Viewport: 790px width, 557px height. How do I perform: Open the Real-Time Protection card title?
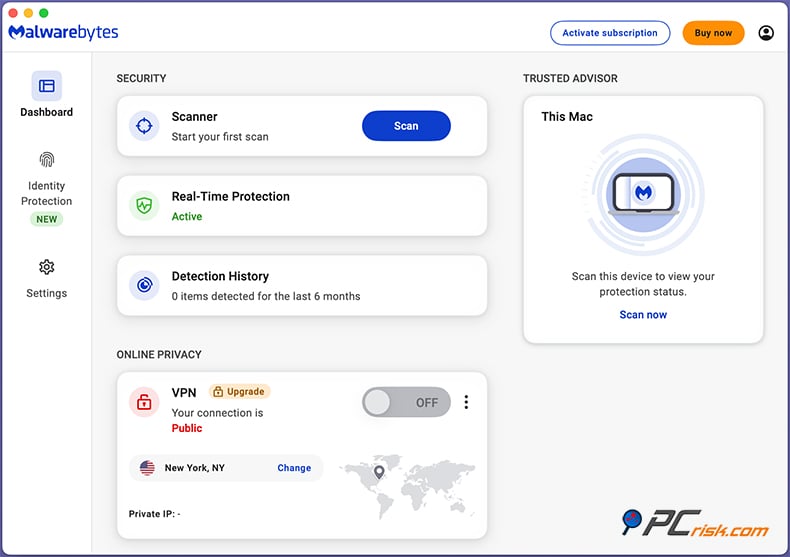(231, 196)
